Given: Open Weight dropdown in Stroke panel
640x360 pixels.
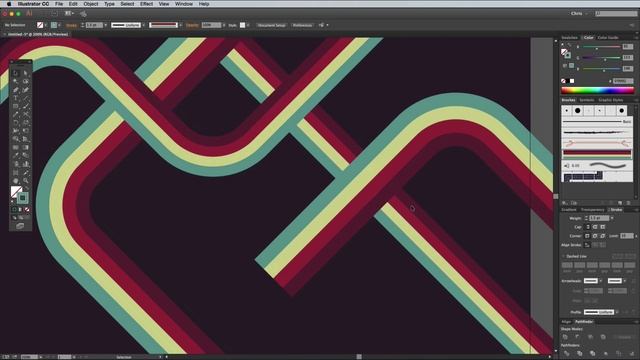Looking at the screenshot, I should tap(612, 218).
